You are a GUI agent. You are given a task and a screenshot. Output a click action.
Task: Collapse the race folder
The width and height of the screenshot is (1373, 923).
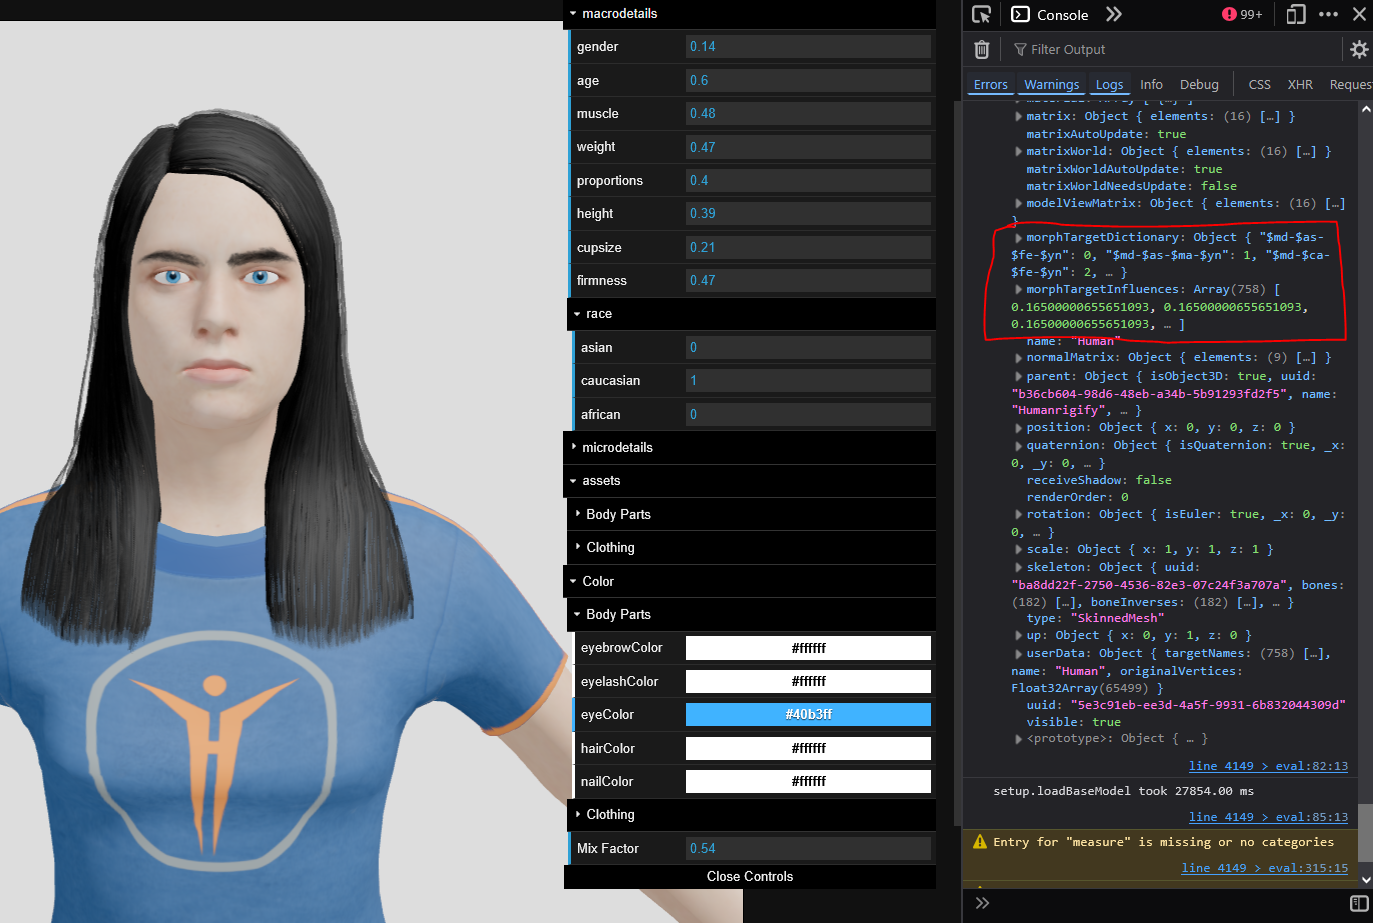point(752,314)
